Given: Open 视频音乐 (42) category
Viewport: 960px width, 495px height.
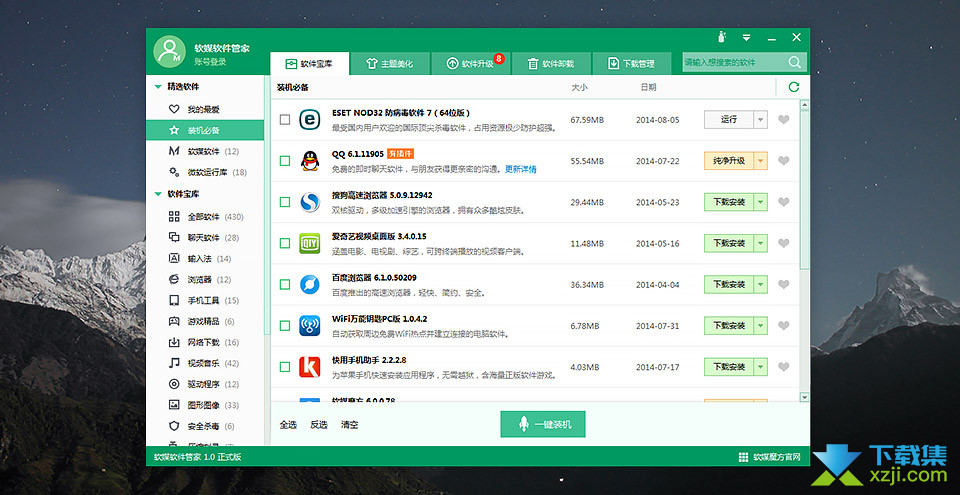Looking at the screenshot, I should pos(204,363).
